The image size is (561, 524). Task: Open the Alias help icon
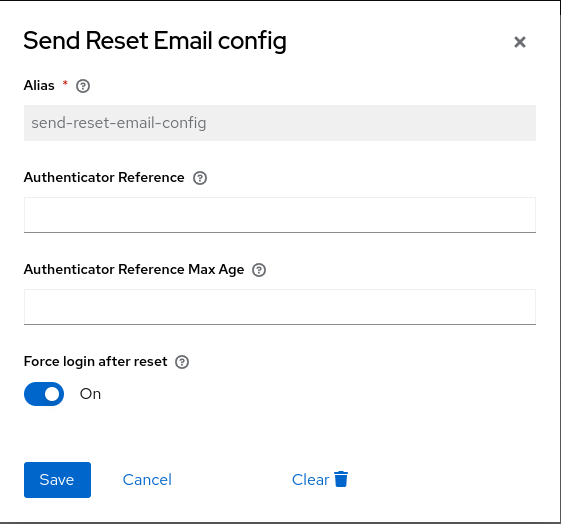[x=83, y=86]
